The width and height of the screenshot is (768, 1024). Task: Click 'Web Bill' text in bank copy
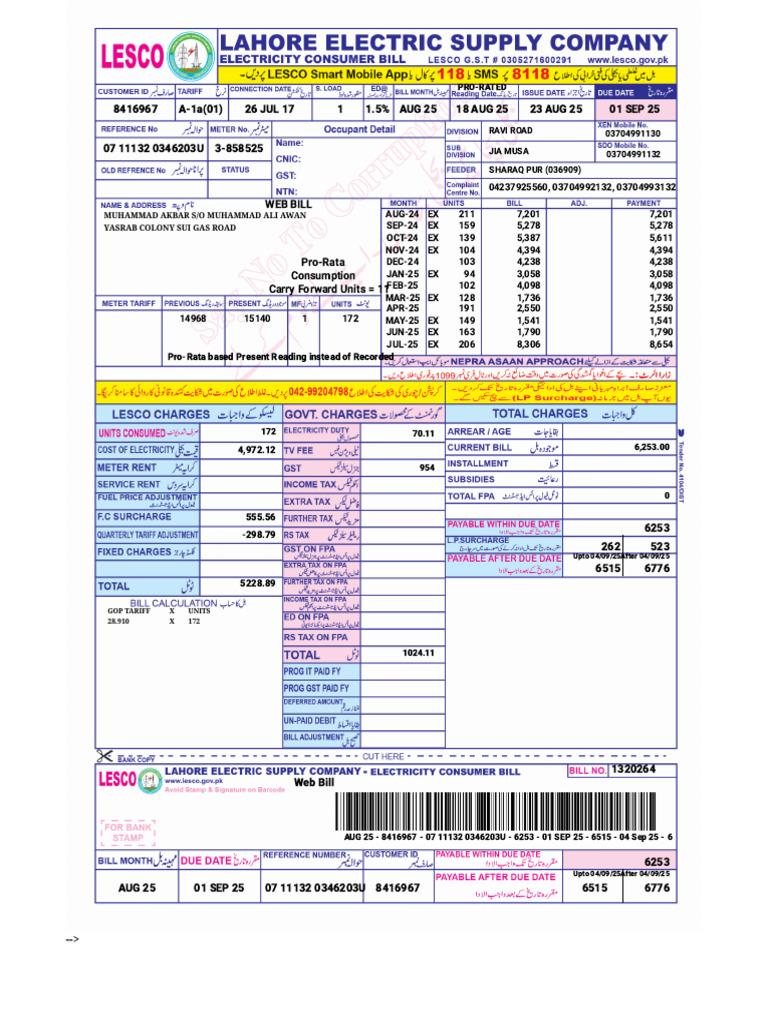(x=314, y=782)
